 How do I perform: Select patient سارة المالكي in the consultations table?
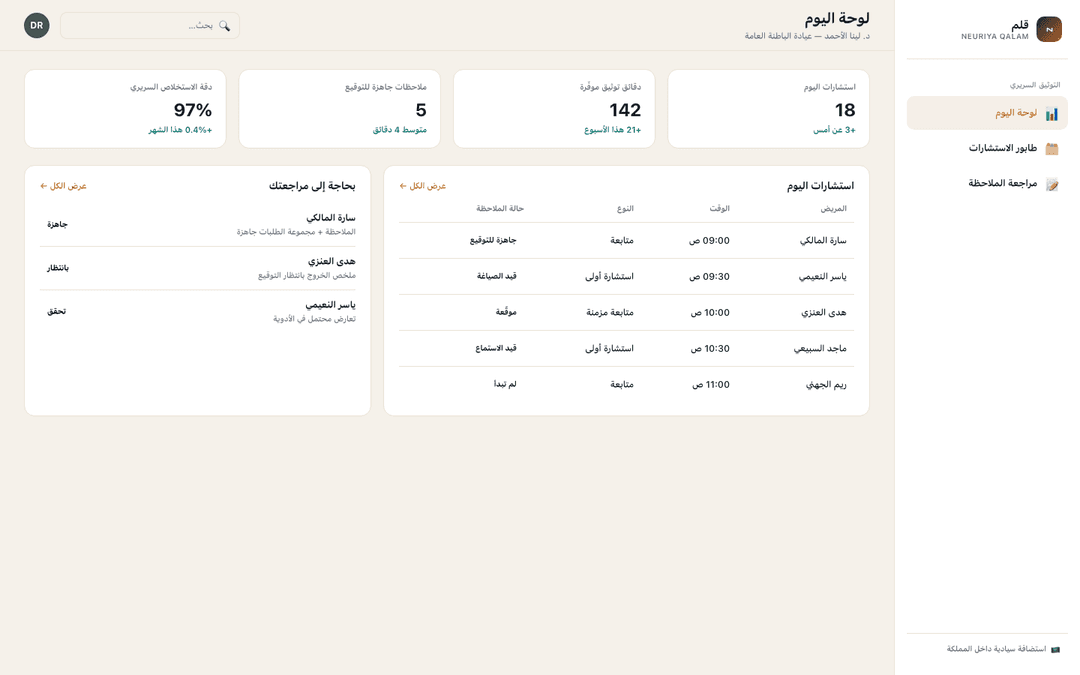click(x=822, y=240)
